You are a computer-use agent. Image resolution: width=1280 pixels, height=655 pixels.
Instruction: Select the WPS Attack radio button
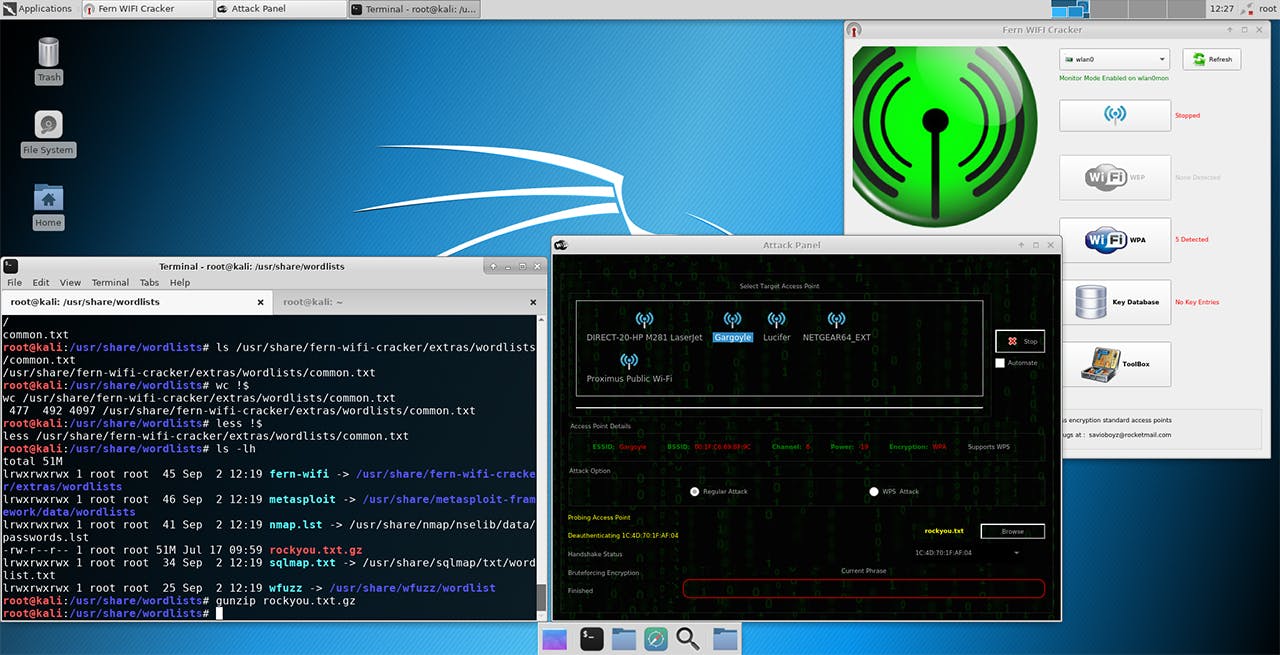(x=874, y=492)
